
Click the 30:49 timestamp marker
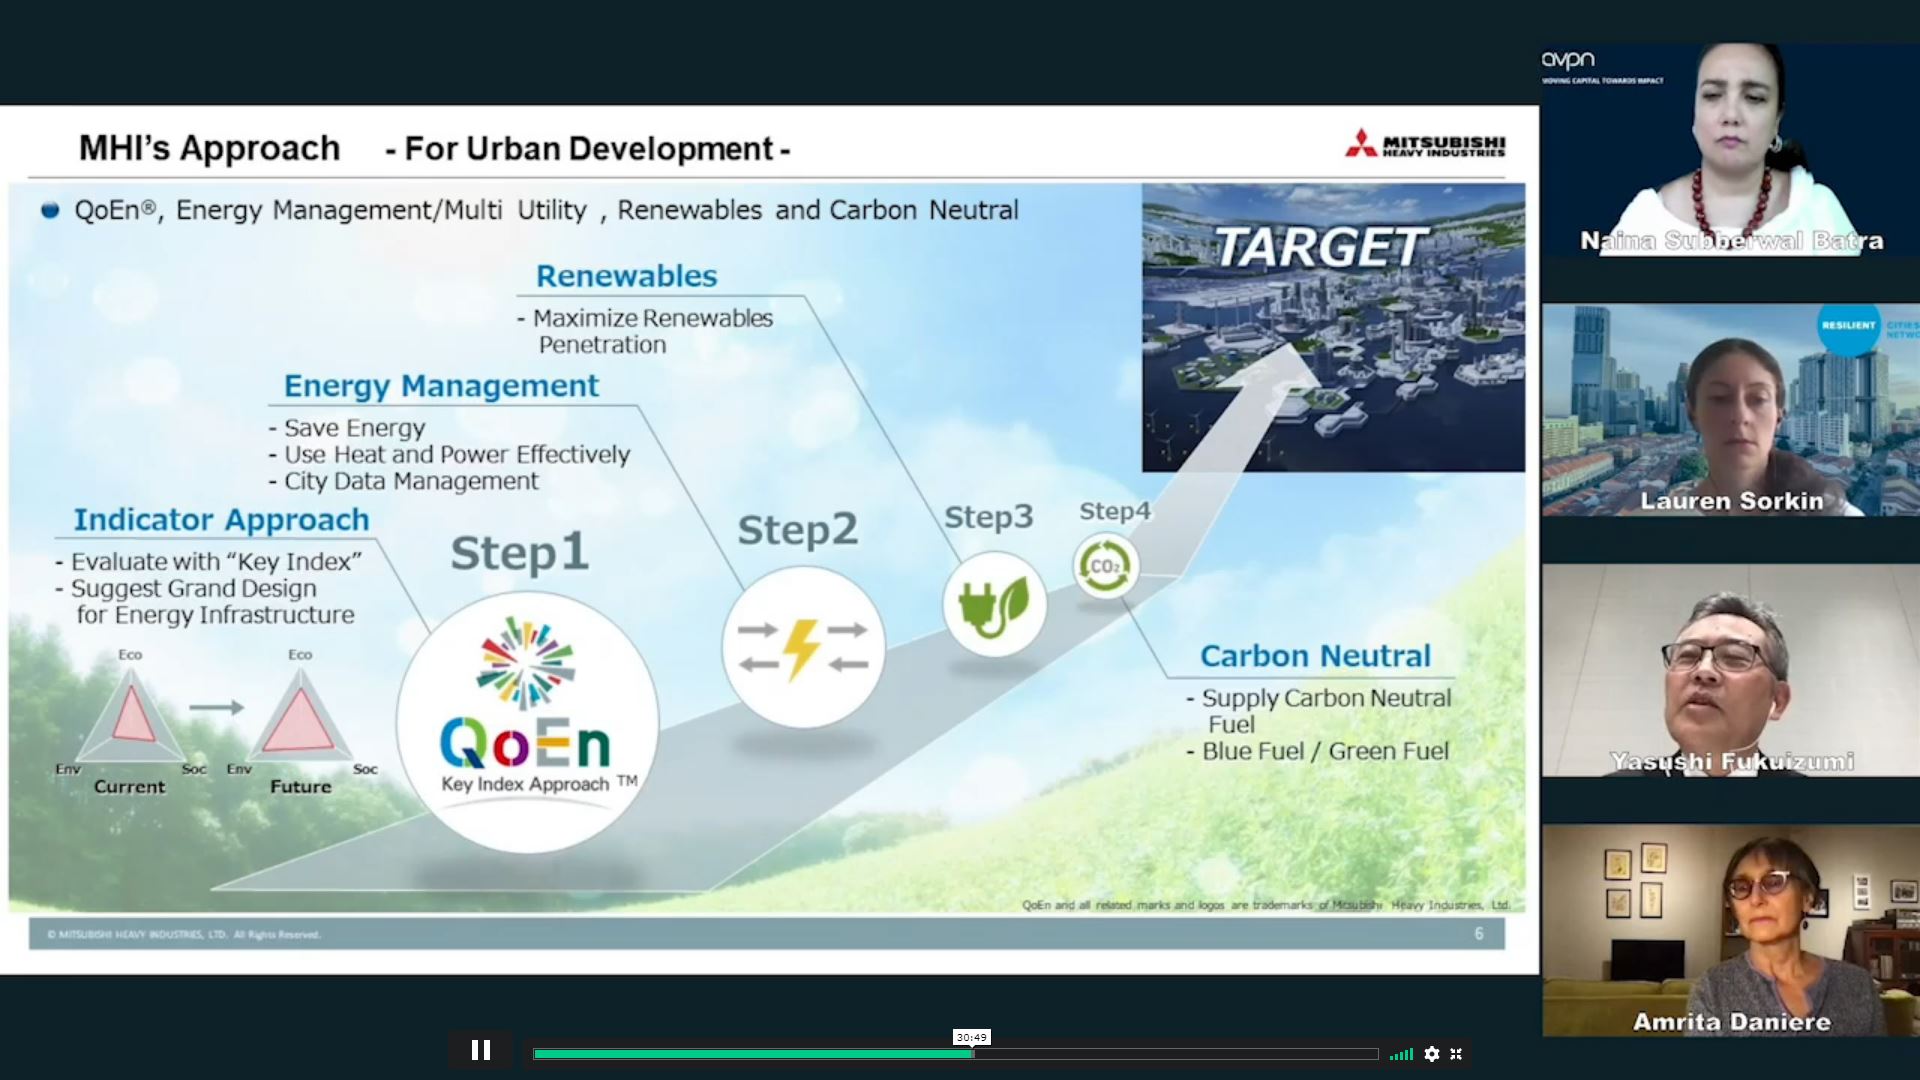(971, 1037)
